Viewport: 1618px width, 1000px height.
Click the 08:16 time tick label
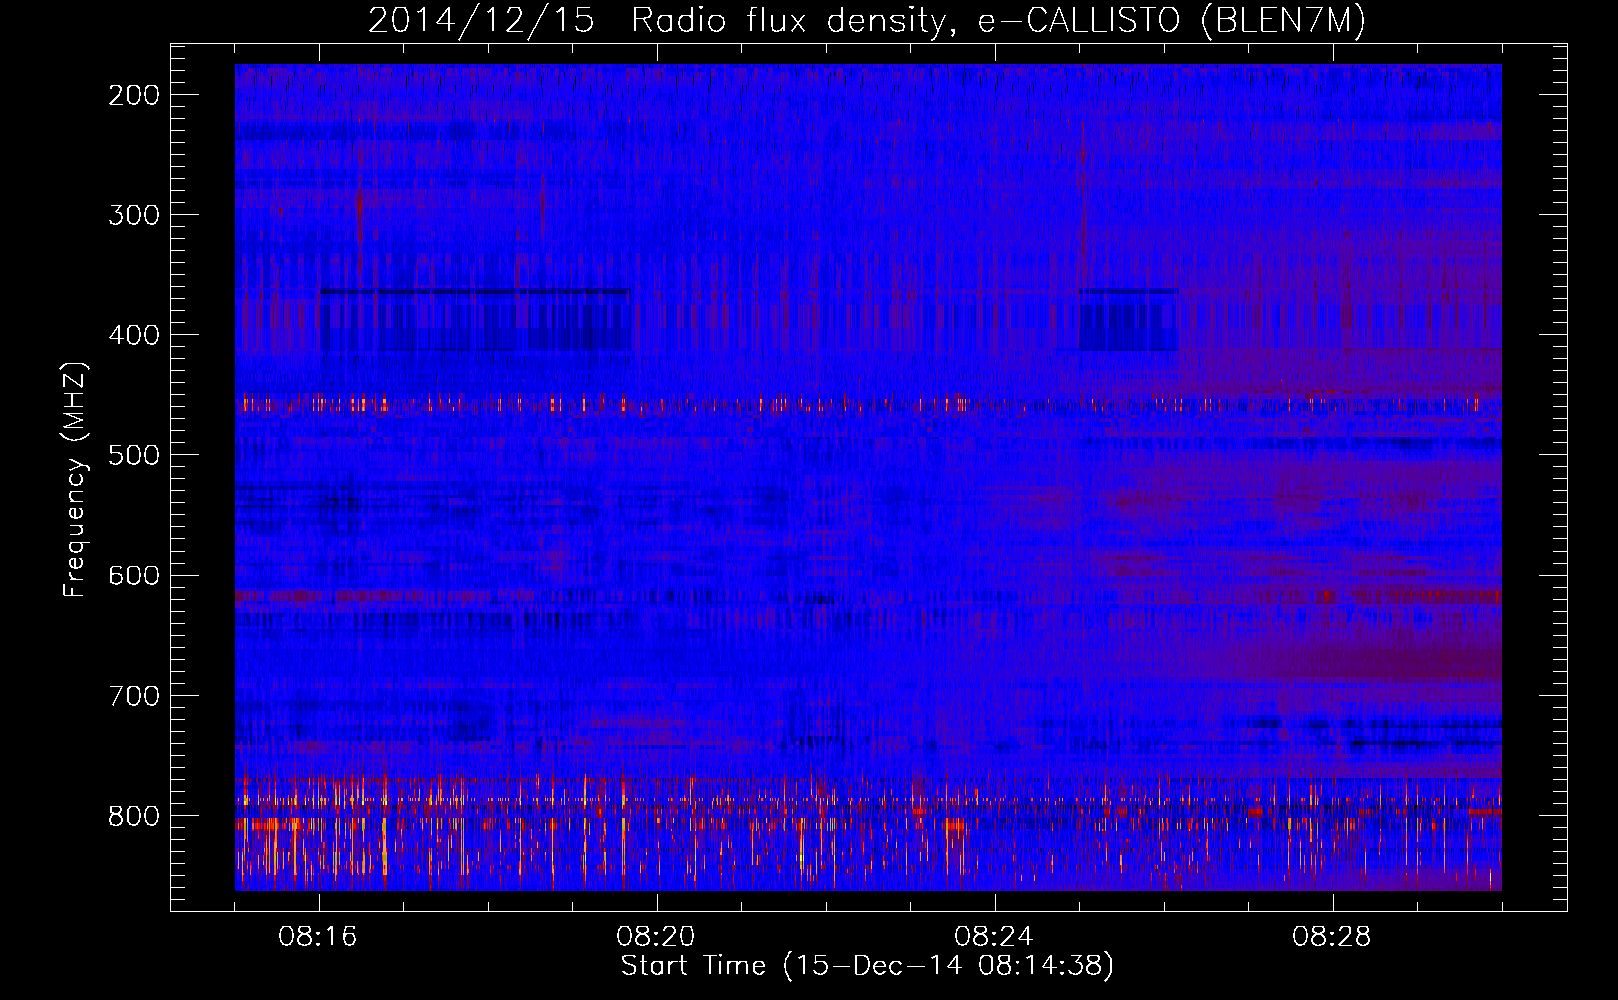click(318, 937)
